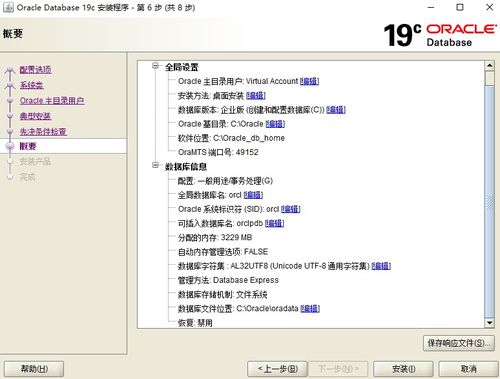The image size is (500, 379).
Task: Click the 保存响应文件(S)... button
Action: pyautogui.click(x=459, y=343)
